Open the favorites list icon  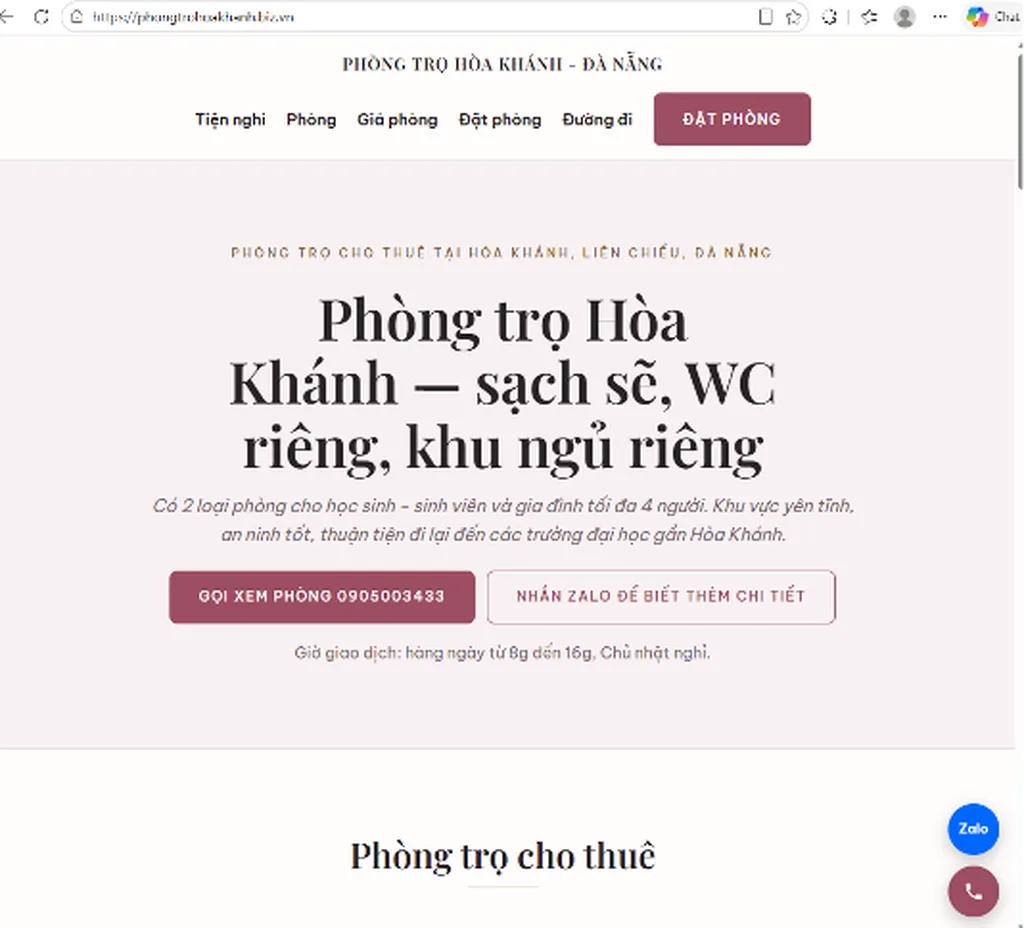point(869,17)
